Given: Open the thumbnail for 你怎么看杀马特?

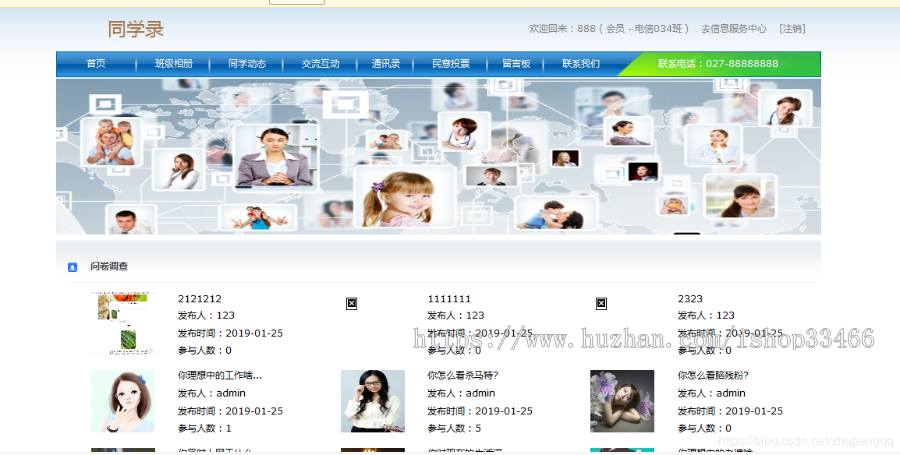Looking at the screenshot, I should click(373, 401).
